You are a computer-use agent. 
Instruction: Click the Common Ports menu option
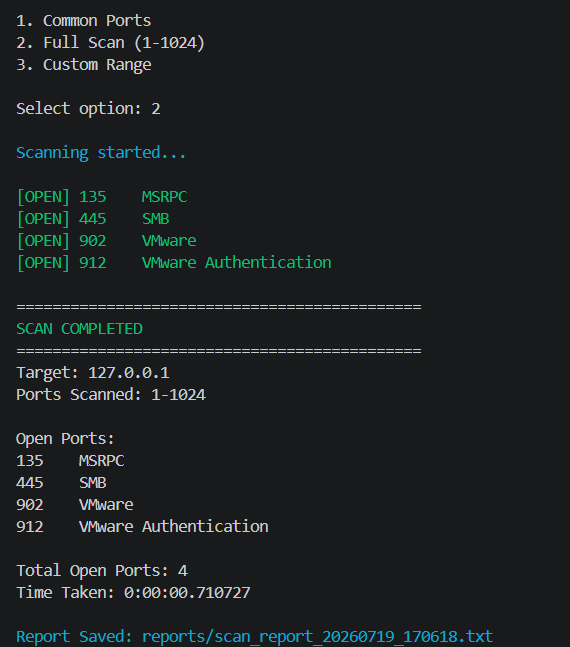point(83,21)
